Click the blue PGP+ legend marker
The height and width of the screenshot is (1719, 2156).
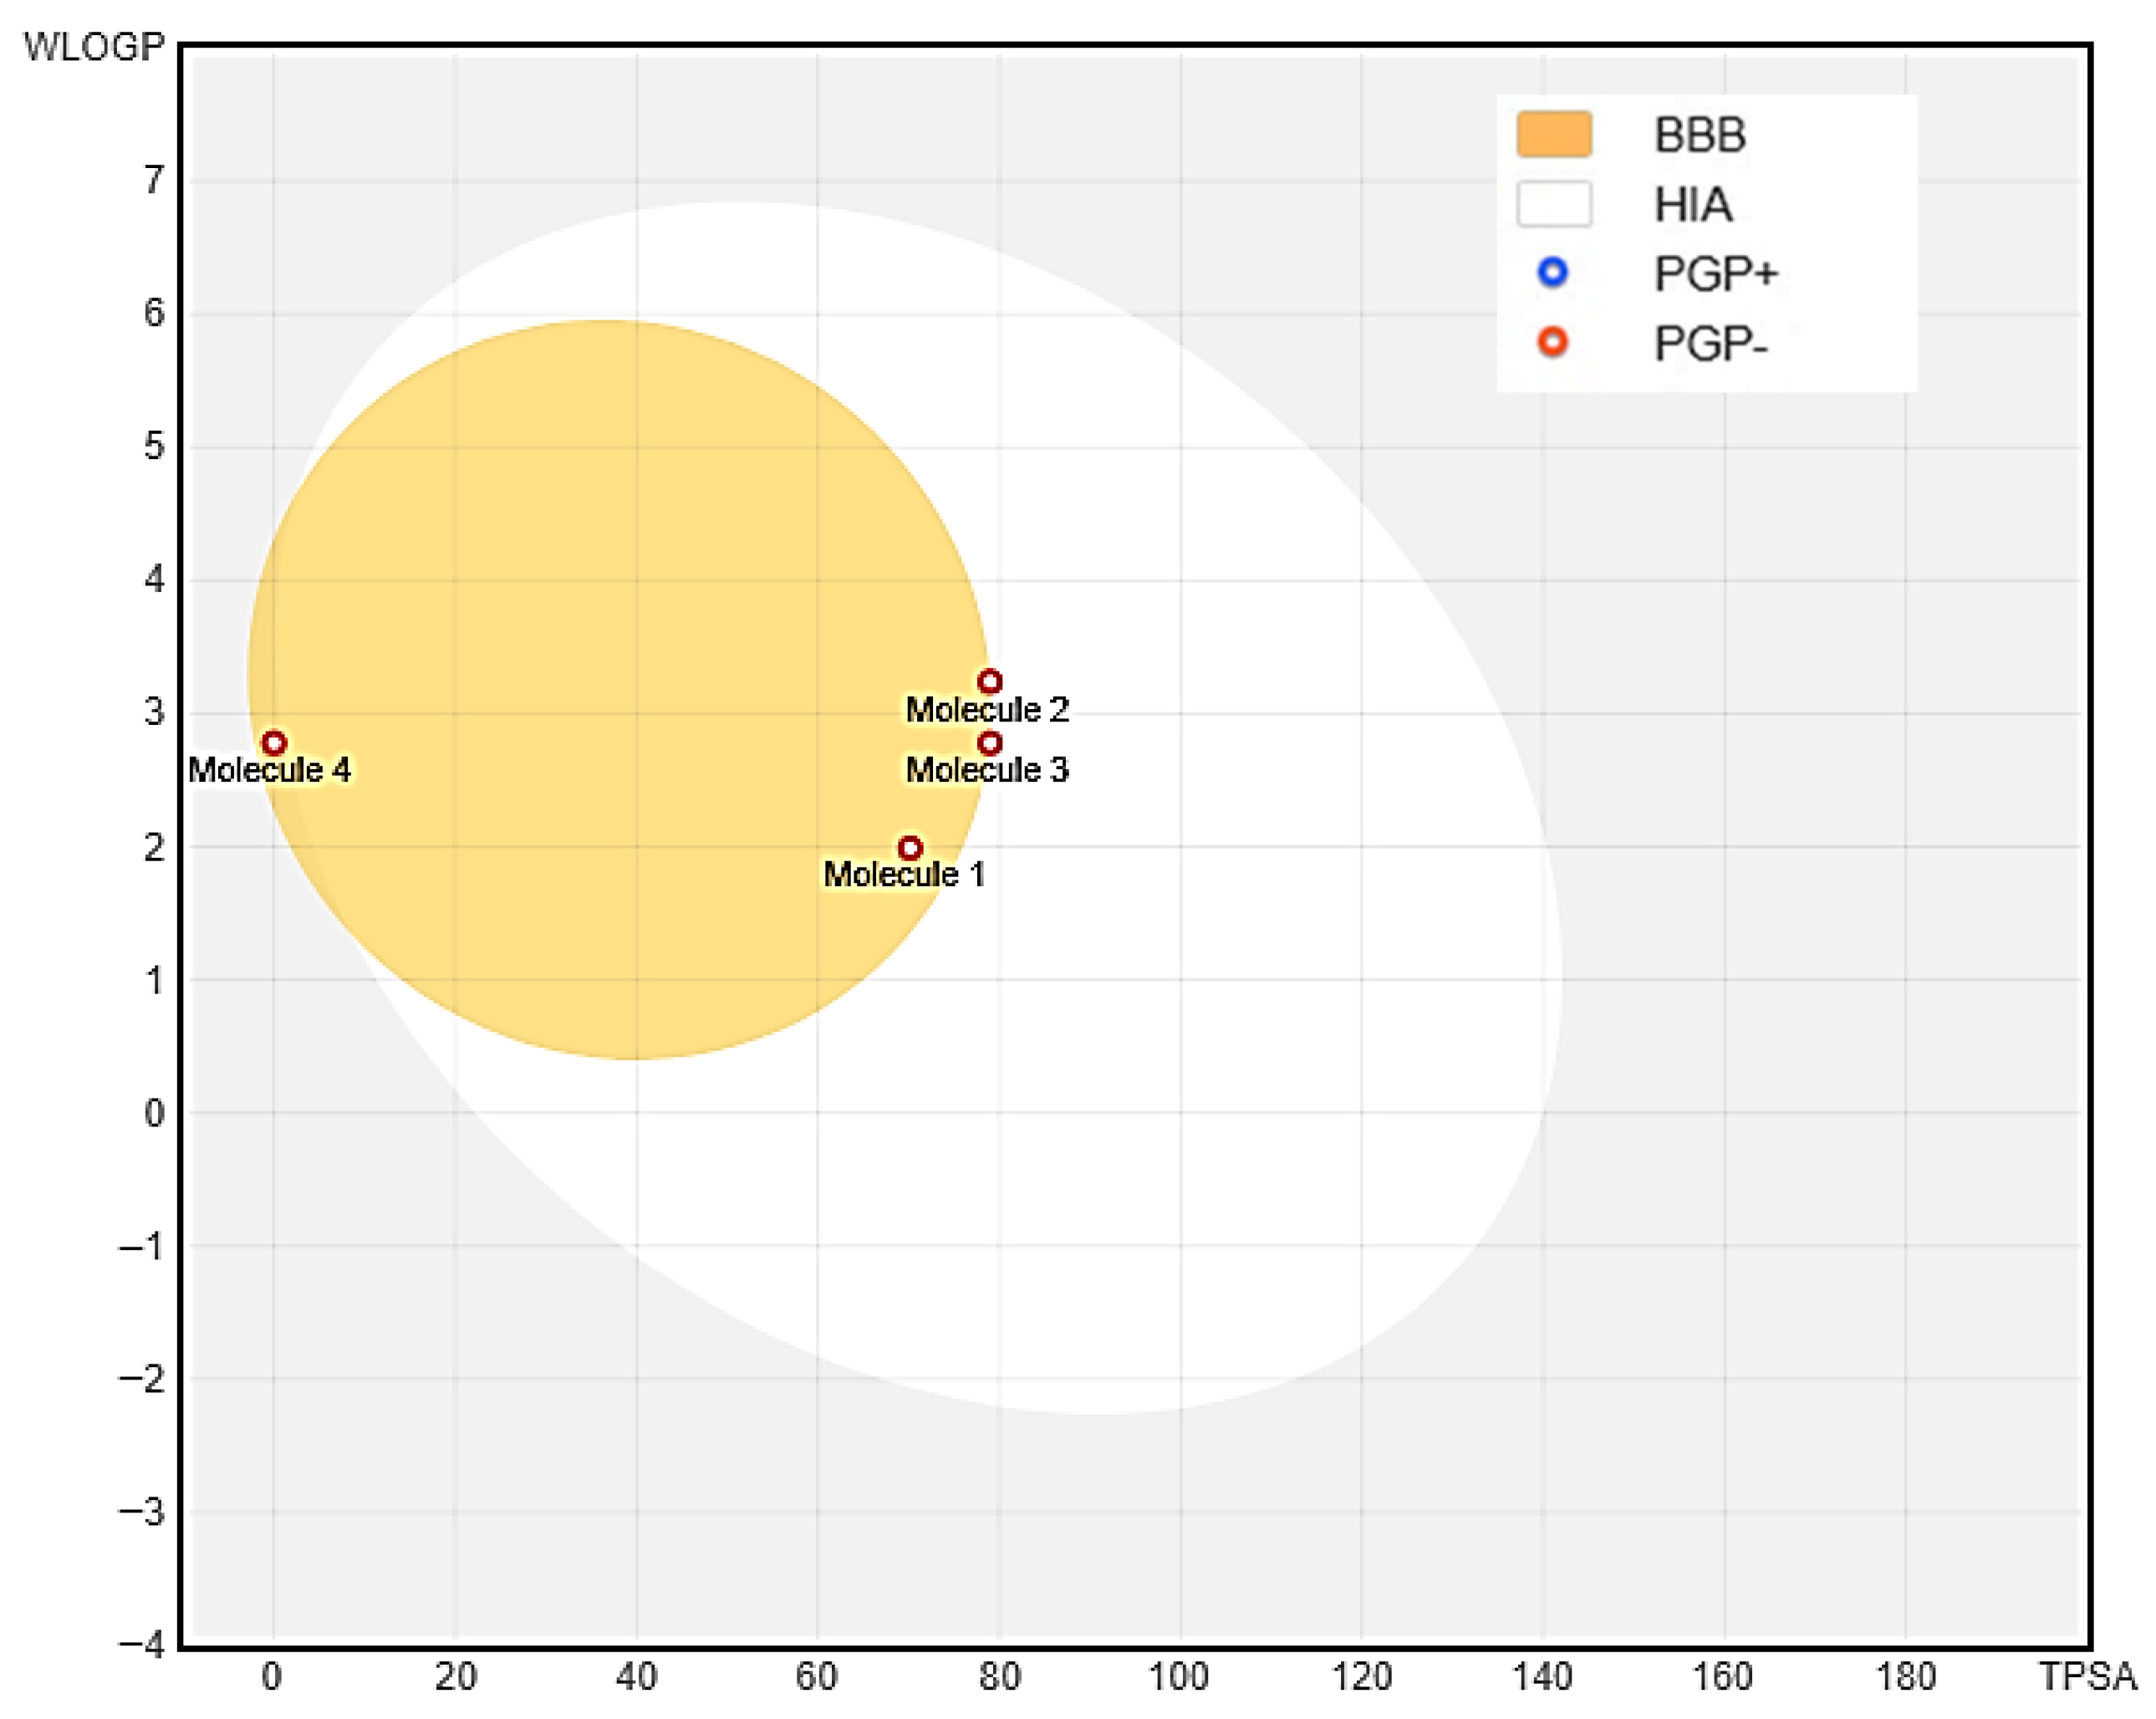point(1552,272)
